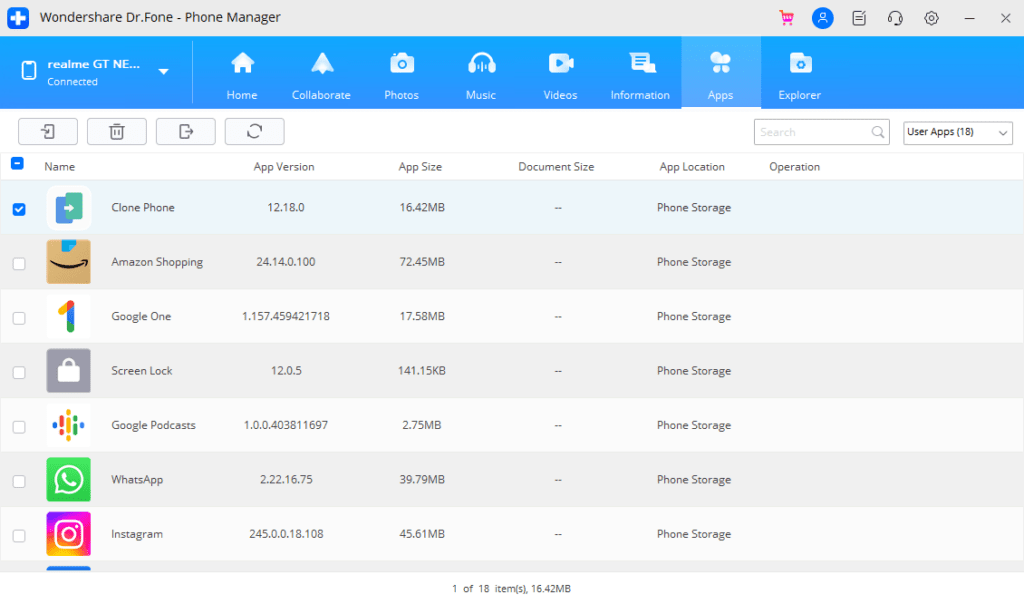Go to the Information tab

[x=640, y=75]
